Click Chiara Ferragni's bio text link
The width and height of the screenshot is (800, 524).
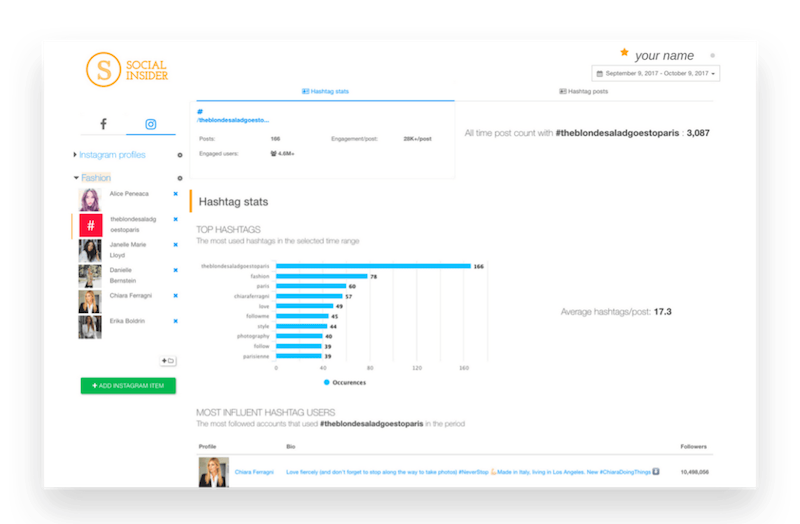[472, 472]
